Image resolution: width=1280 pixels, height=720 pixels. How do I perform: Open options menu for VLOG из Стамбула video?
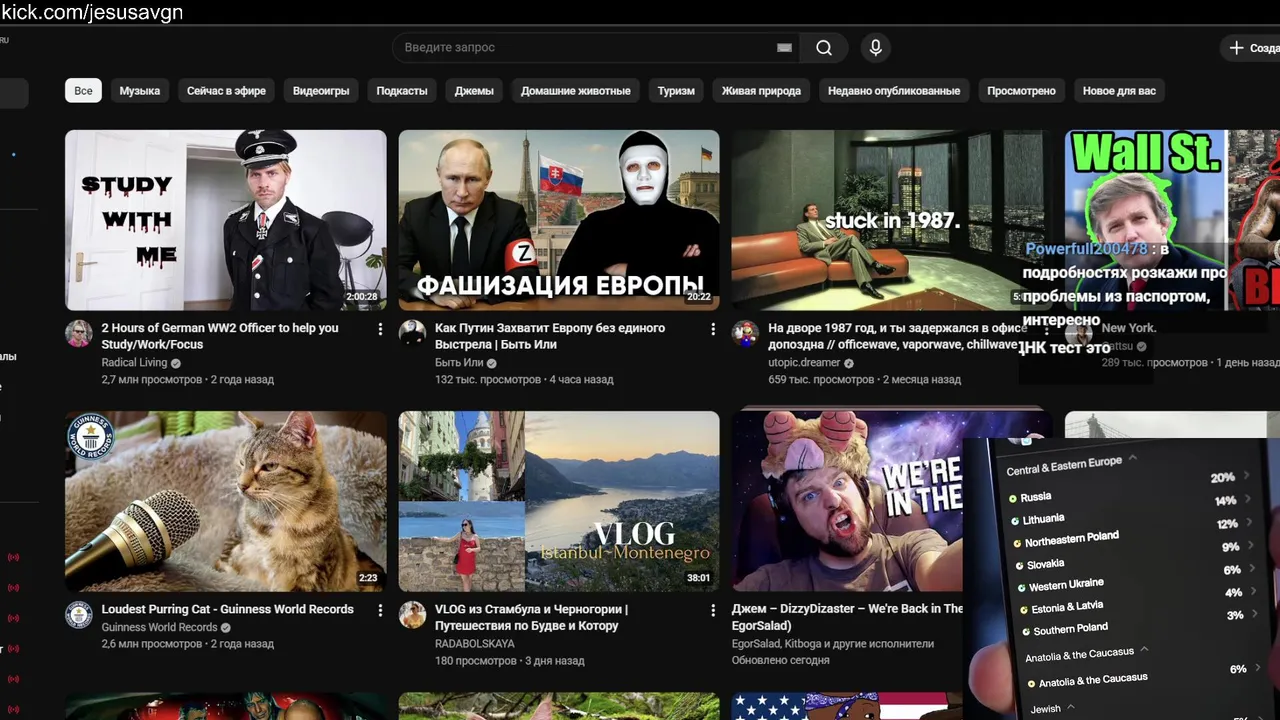point(713,610)
